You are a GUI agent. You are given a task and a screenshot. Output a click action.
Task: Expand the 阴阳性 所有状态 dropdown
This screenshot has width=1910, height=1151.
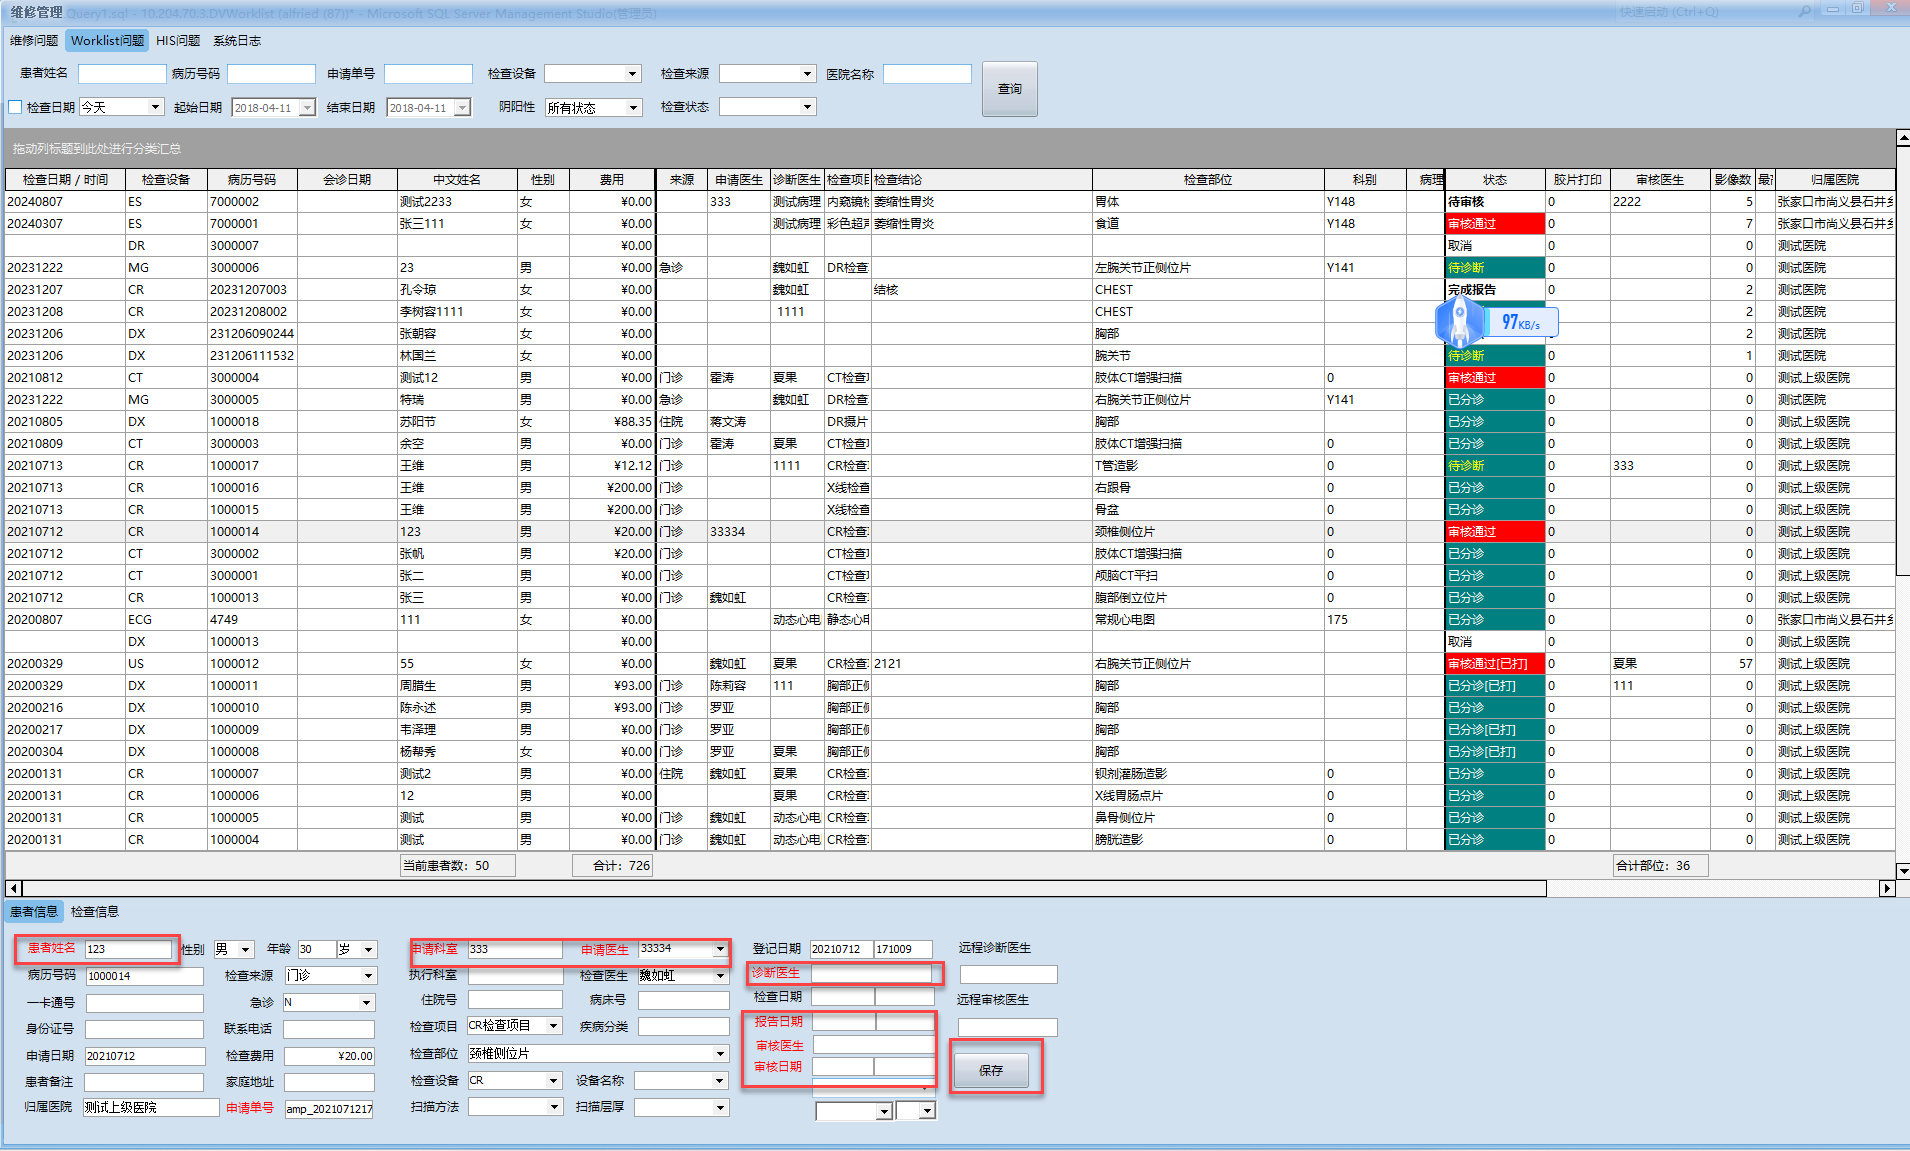[x=633, y=108]
